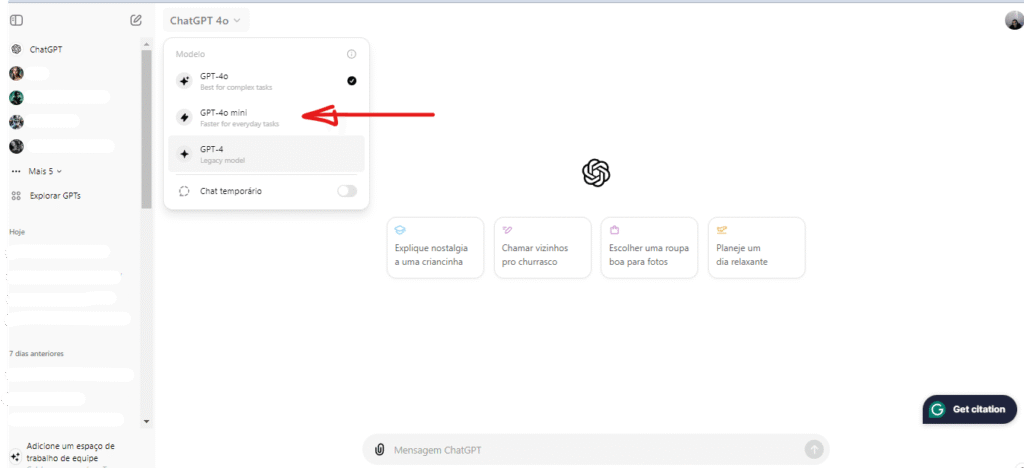Start a new chat with compose icon
Viewport: 1024px width, 468px height.
(x=136, y=20)
